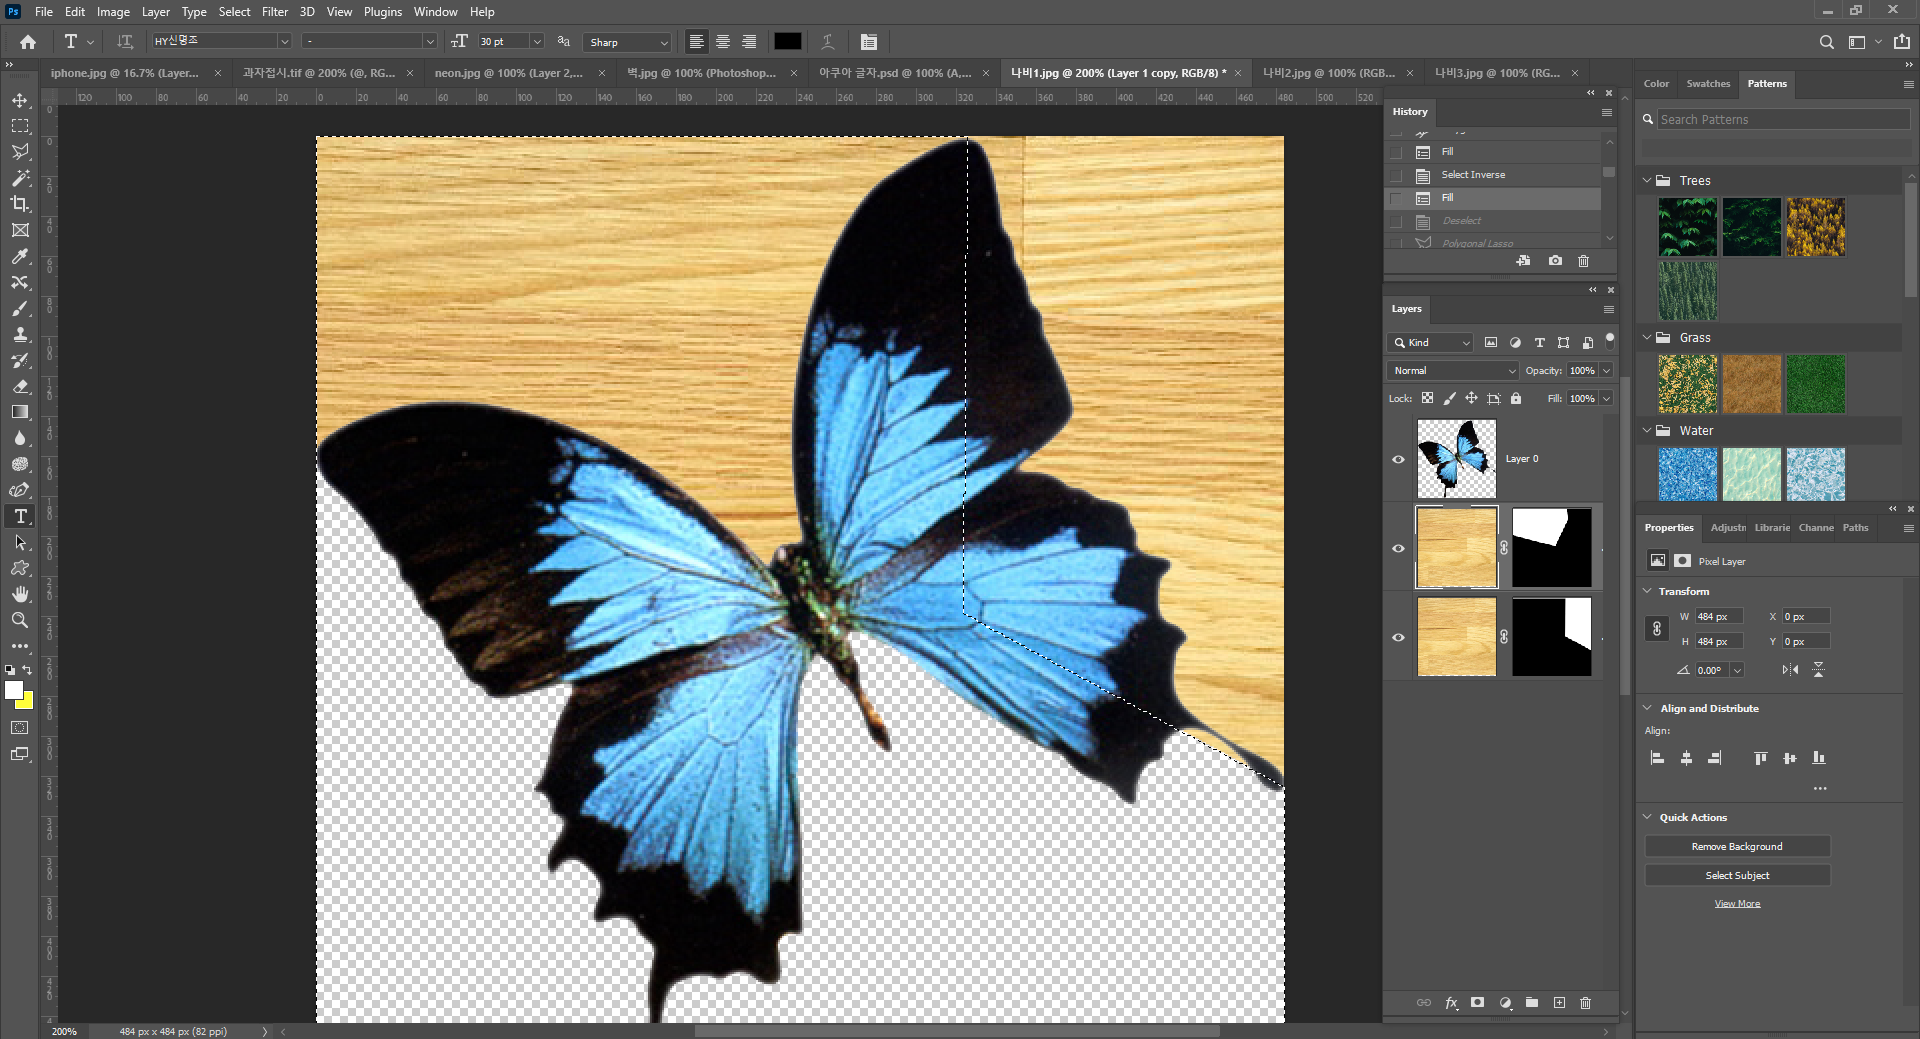Lock image pixels with brush lock icon
Viewport: 1920px width, 1039px height.
[x=1449, y=398]
